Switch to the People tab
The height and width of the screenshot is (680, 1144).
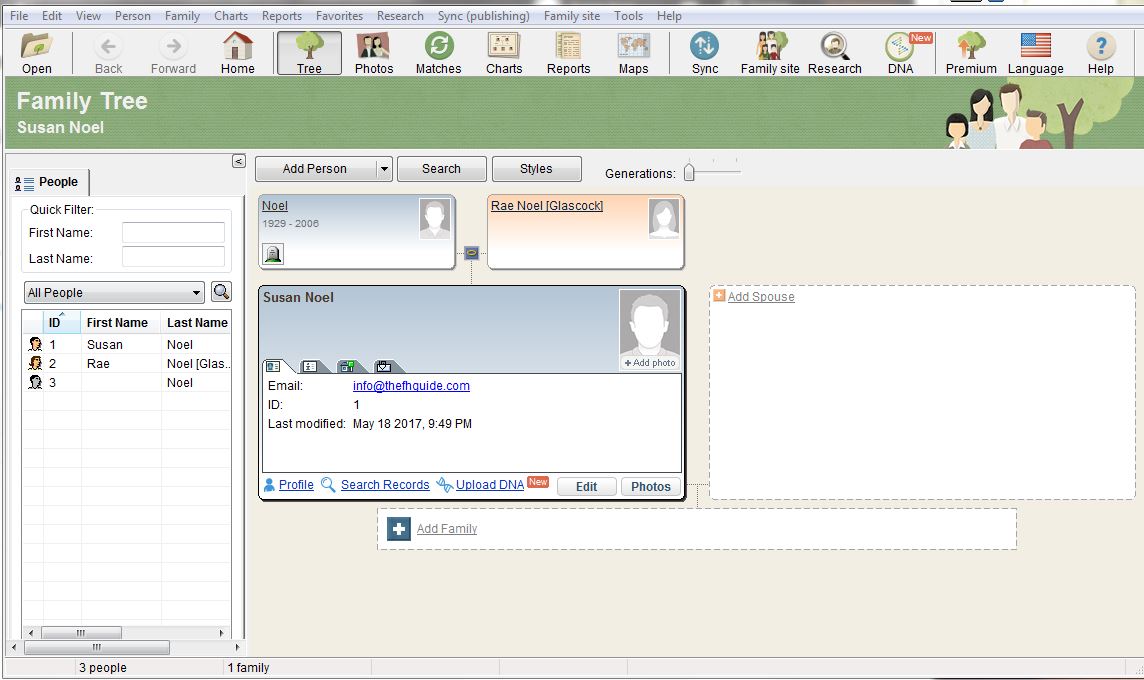(50, 182)
